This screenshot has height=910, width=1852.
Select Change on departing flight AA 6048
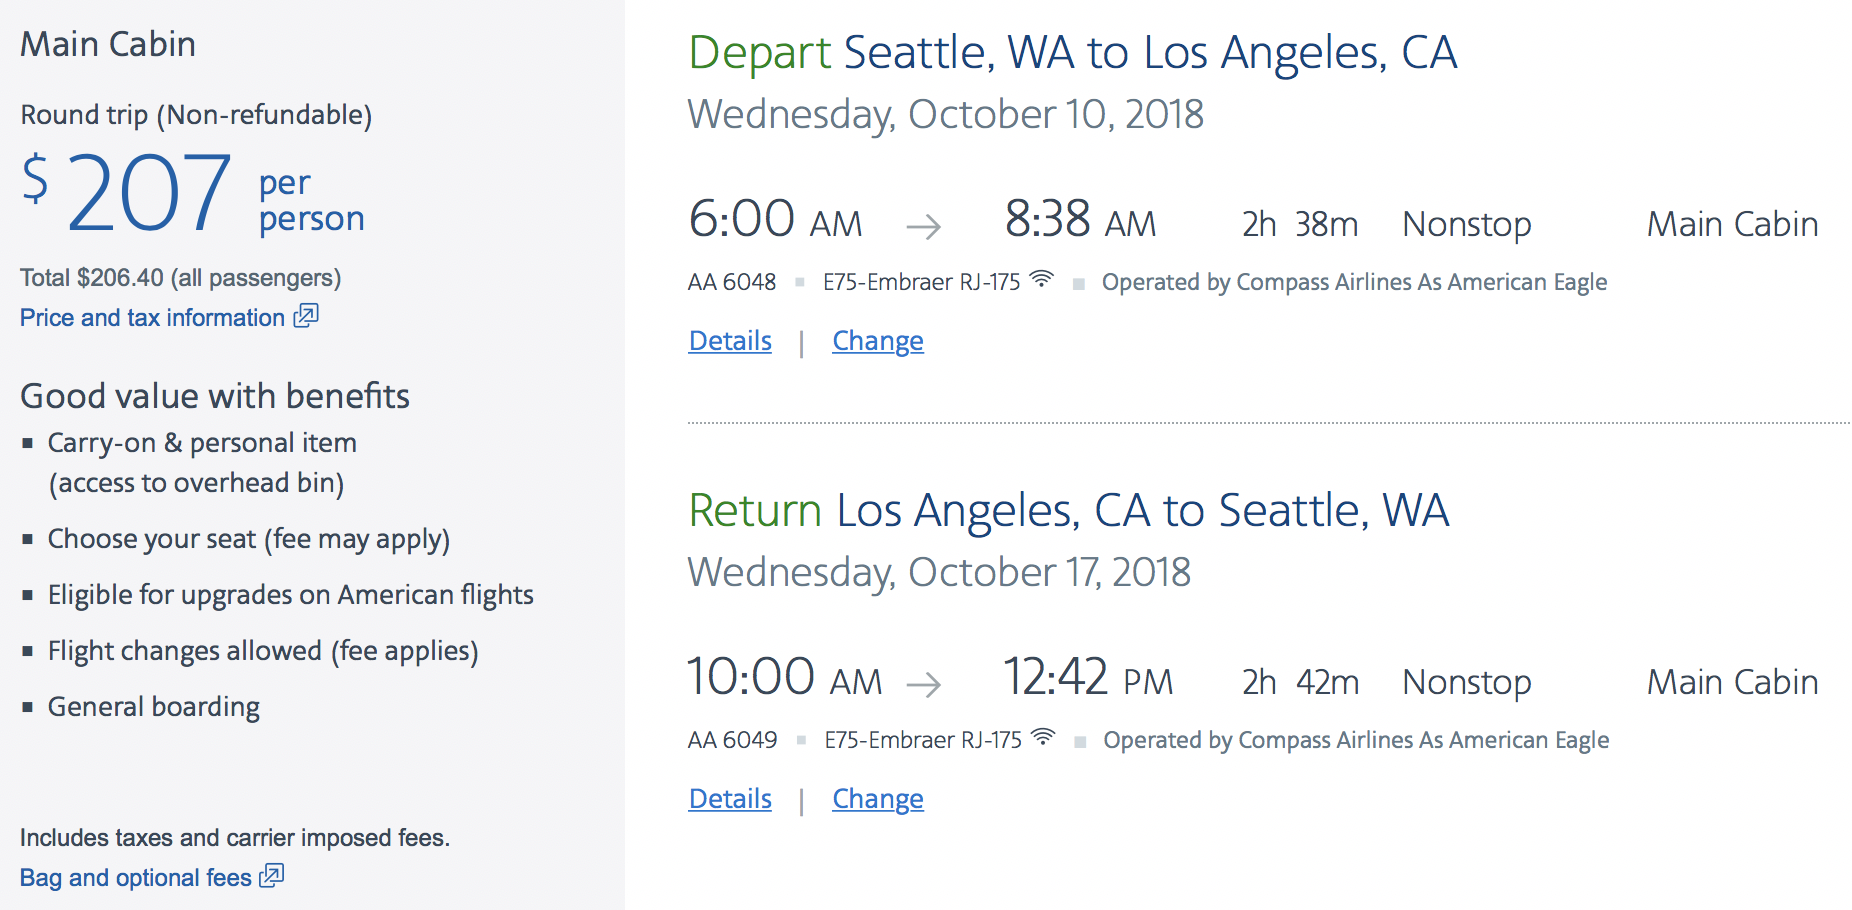tap(877, 340)
